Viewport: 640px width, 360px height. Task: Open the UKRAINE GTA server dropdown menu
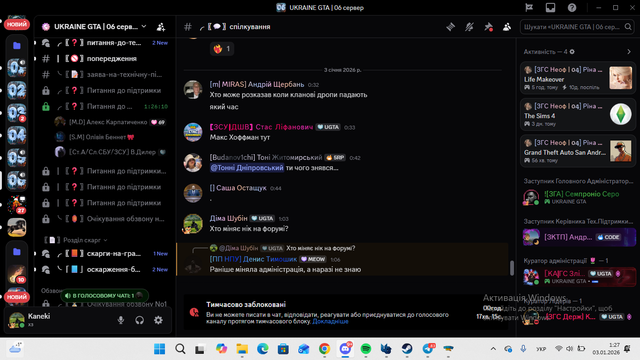coord(95,27)
